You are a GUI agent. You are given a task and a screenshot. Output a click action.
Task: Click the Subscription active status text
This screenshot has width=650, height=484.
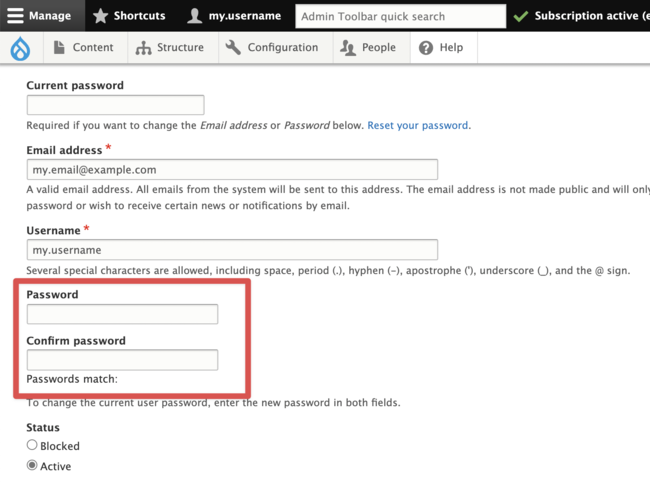(592, 16)
